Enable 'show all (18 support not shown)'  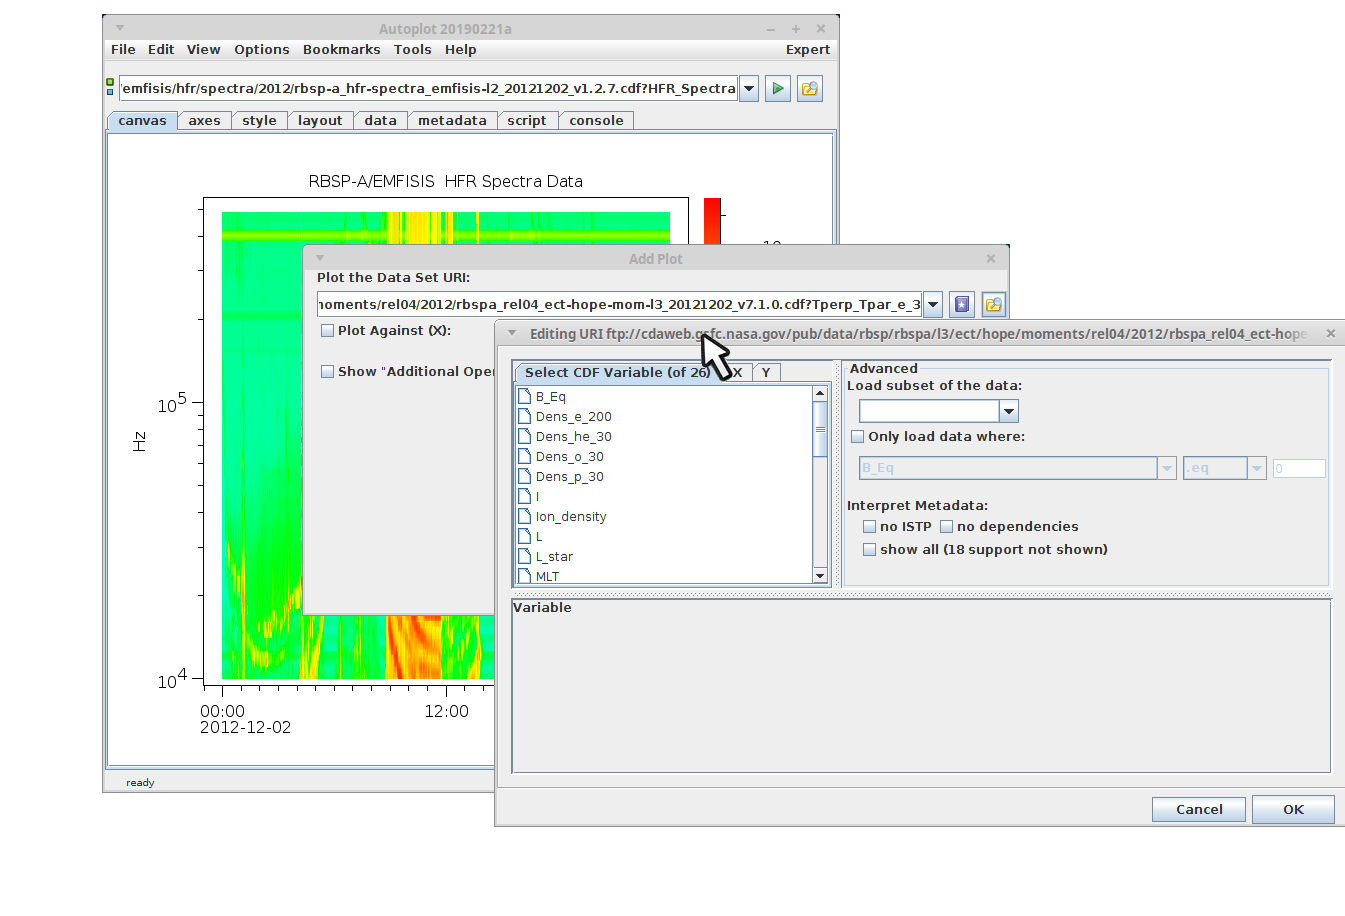tap(869, 550)
